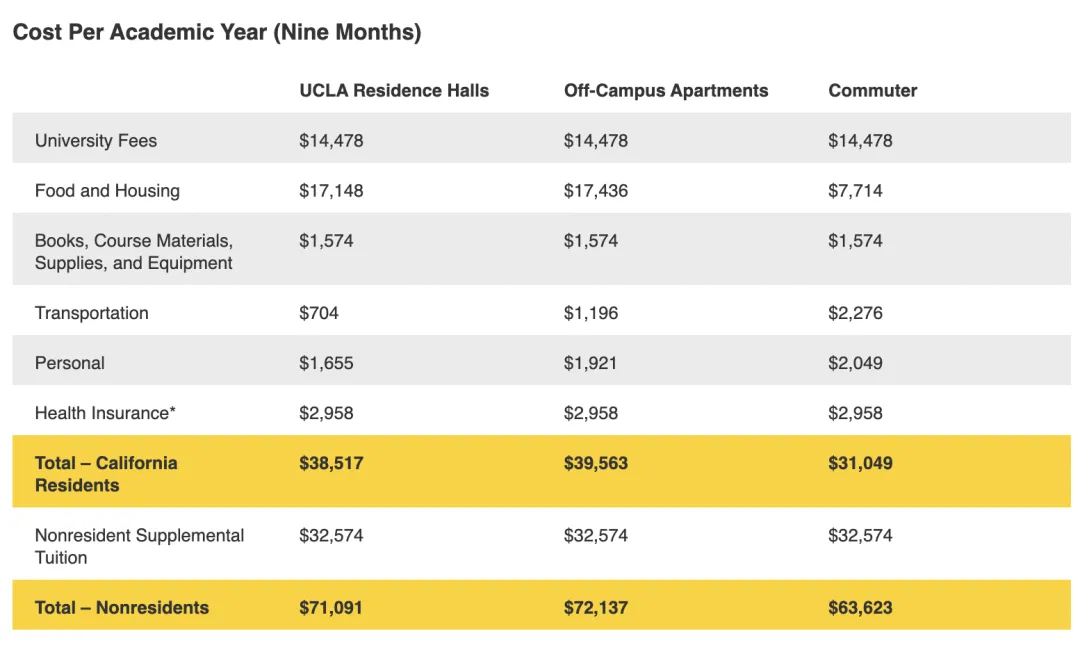Select the $7,714 Commuter food cost
The height and width of the screenshot is (645, 1080).
click(855, 190)
